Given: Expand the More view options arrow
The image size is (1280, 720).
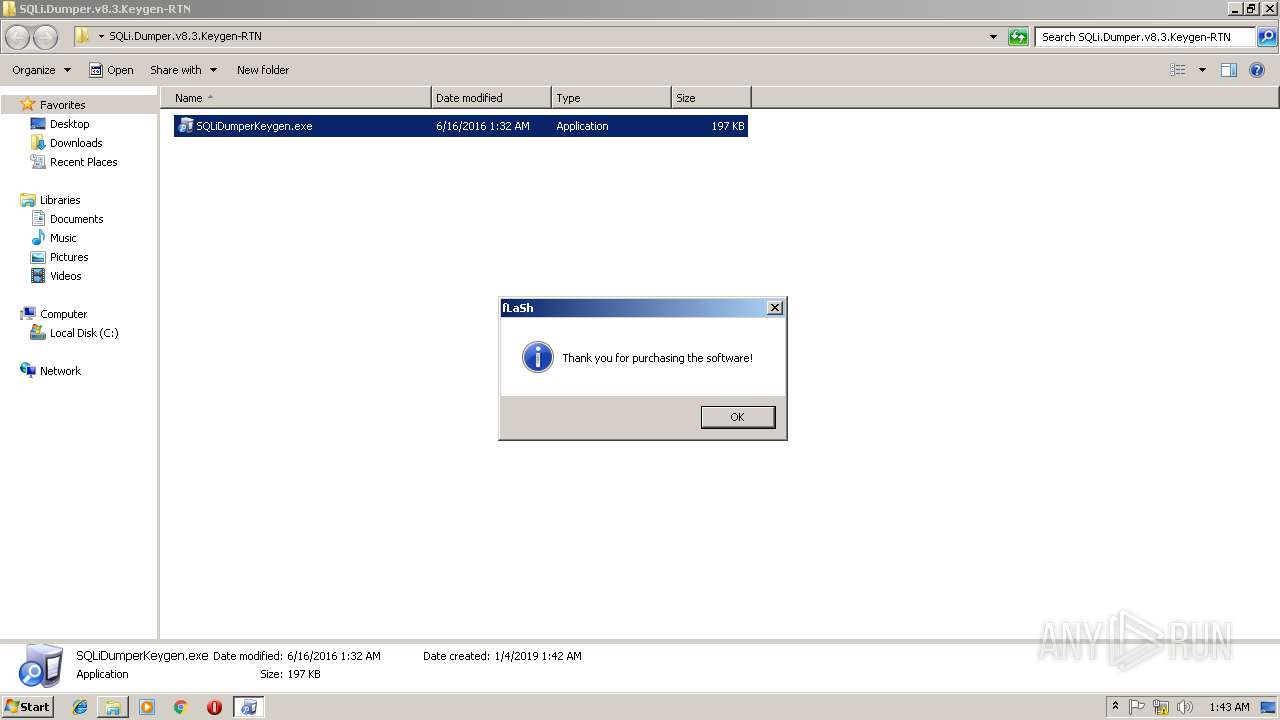Looking at the screenshot, I should click(1202, 70).
